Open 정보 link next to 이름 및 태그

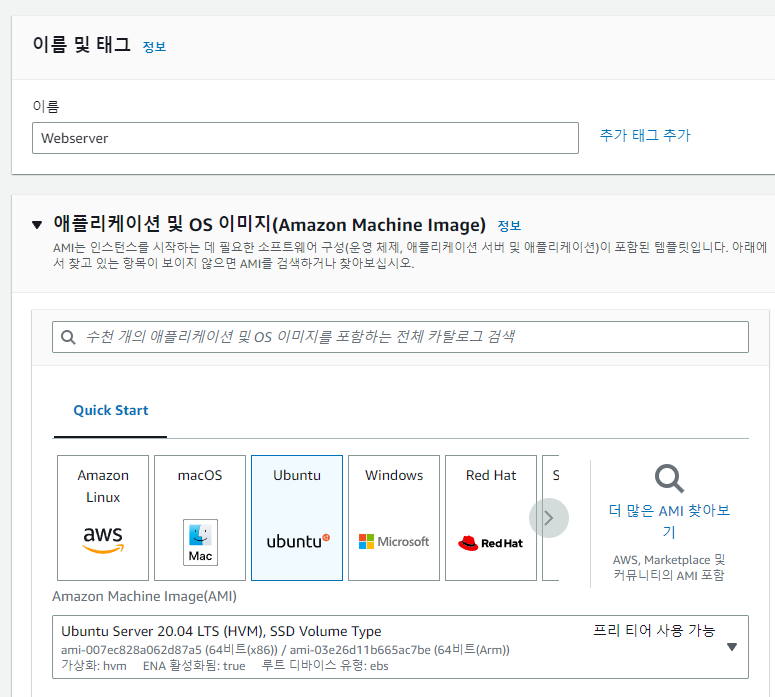click(x=154, y=47)
